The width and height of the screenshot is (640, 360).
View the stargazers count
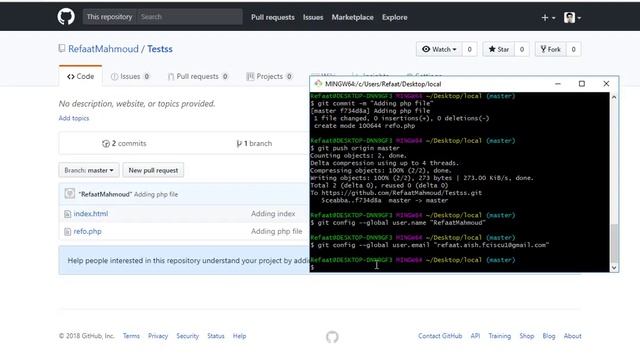(522, 49)
